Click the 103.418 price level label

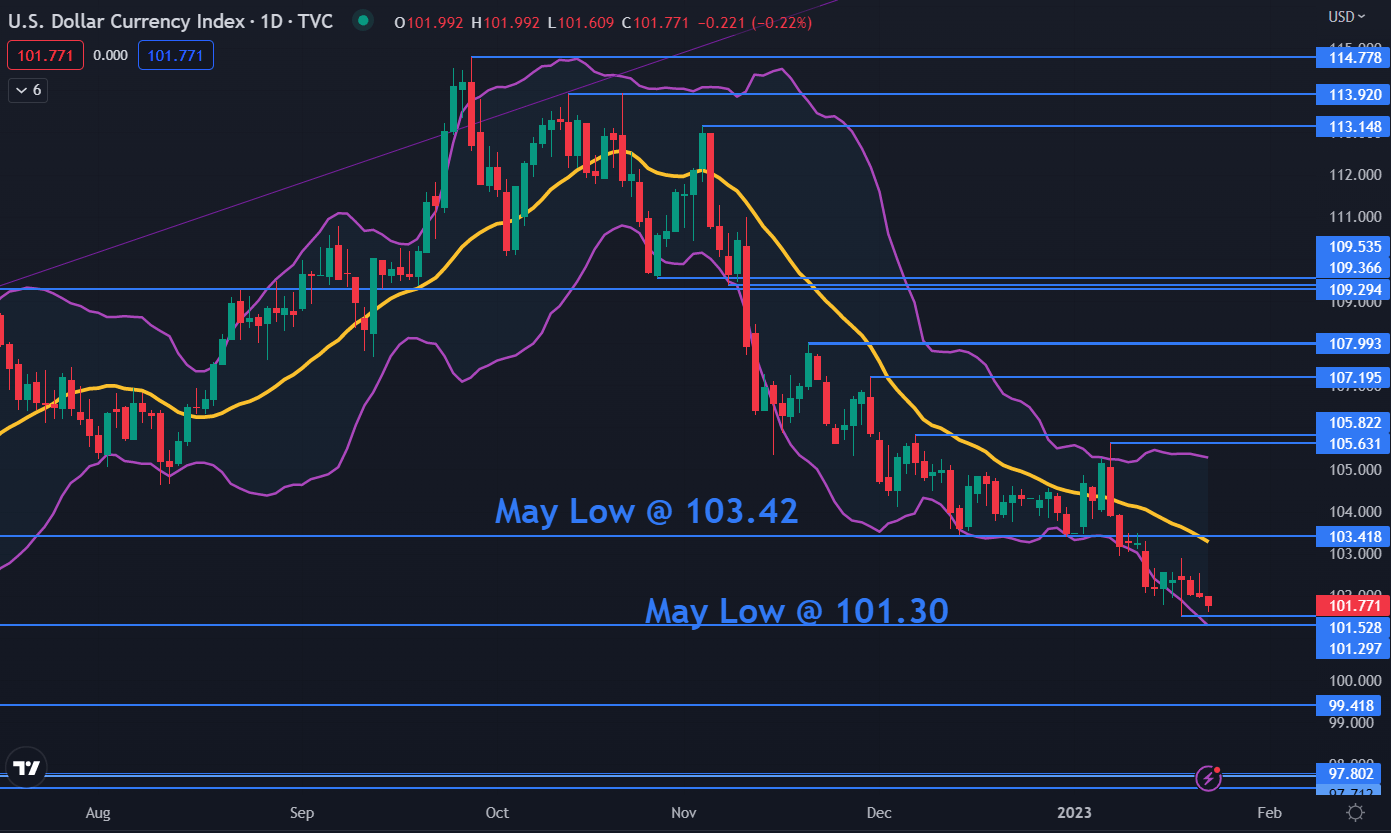(1354, 537)
